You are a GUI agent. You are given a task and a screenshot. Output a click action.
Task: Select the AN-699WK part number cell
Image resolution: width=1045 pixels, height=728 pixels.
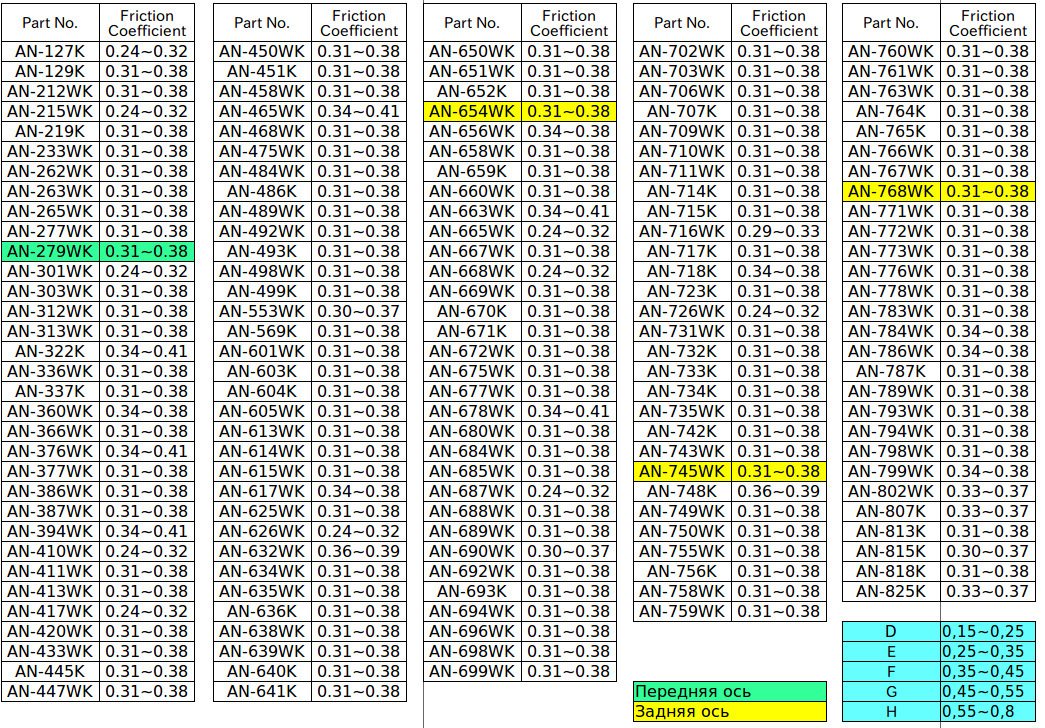pyautogui.click(x=472, y=671)
